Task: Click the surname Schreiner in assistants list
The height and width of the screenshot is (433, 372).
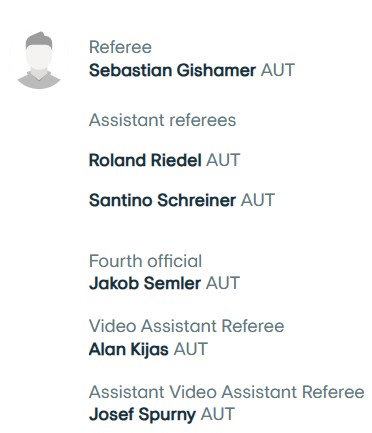Action: [197, 200]
